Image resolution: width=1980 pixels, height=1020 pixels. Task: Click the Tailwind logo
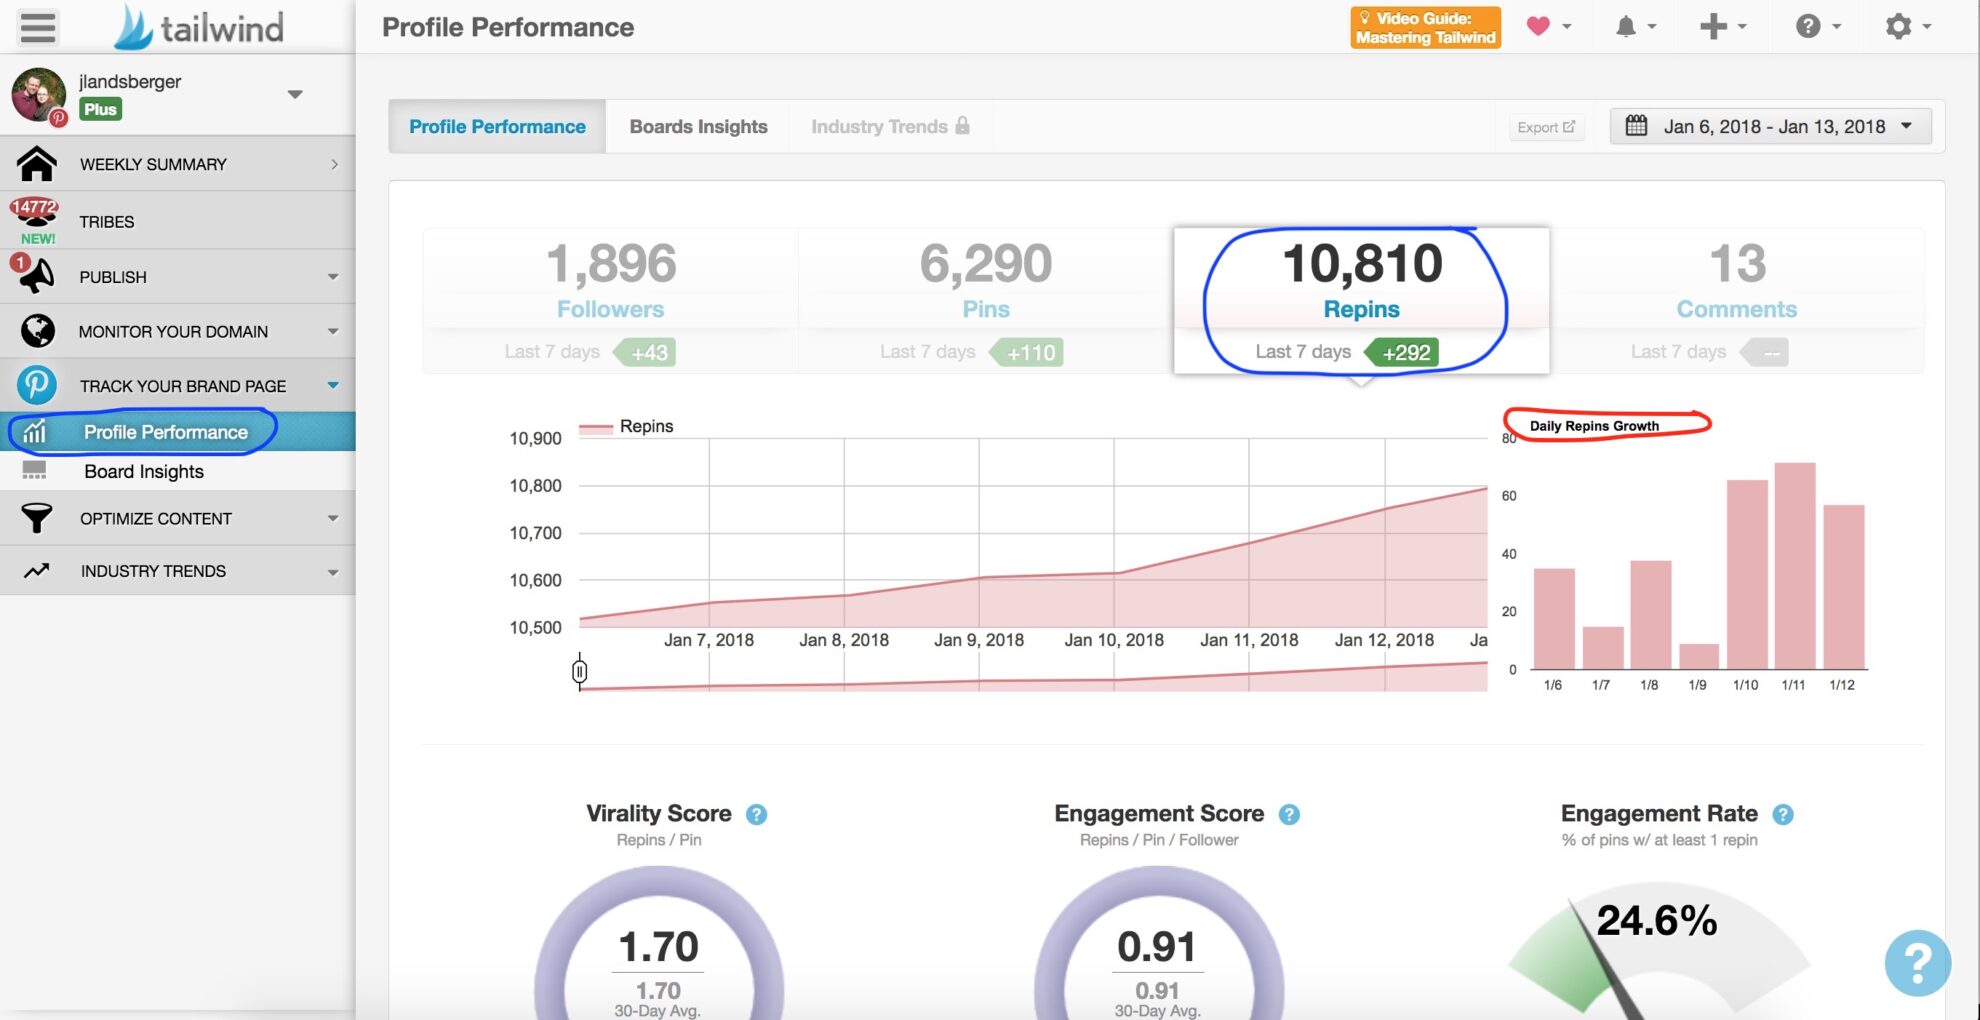click(x=199, y=27)
